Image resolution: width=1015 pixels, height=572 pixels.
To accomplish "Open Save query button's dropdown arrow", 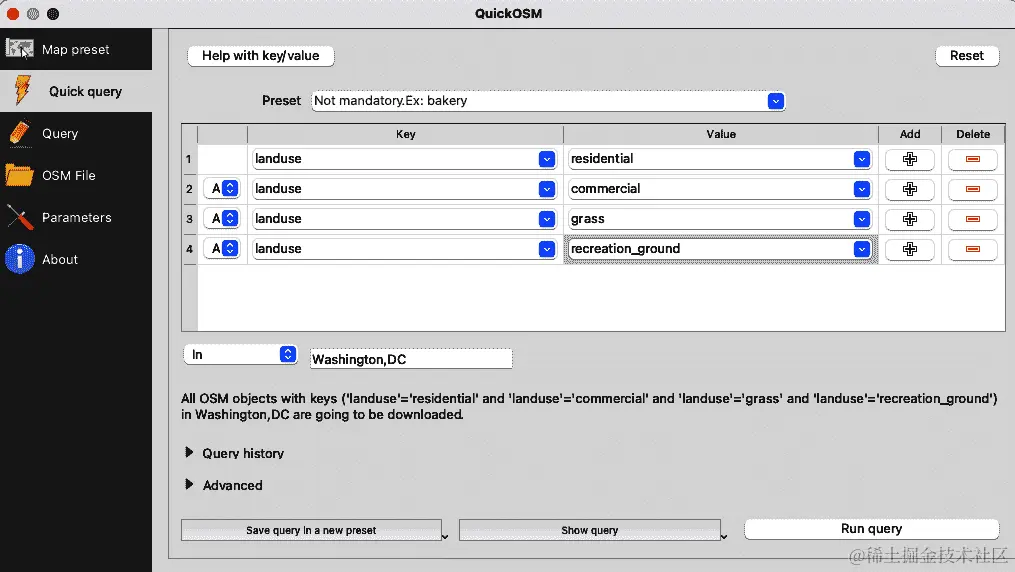I will (x=445, y=536).
